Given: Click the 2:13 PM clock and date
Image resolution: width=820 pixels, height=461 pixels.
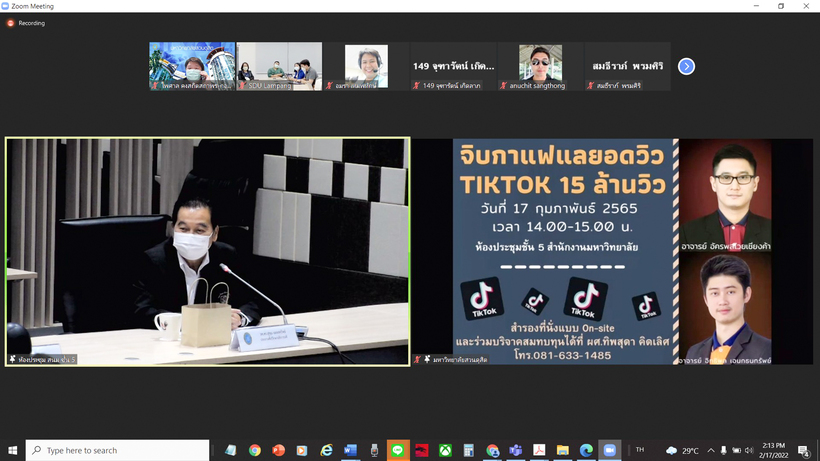Looking at the screenshot, I should 773,450.
